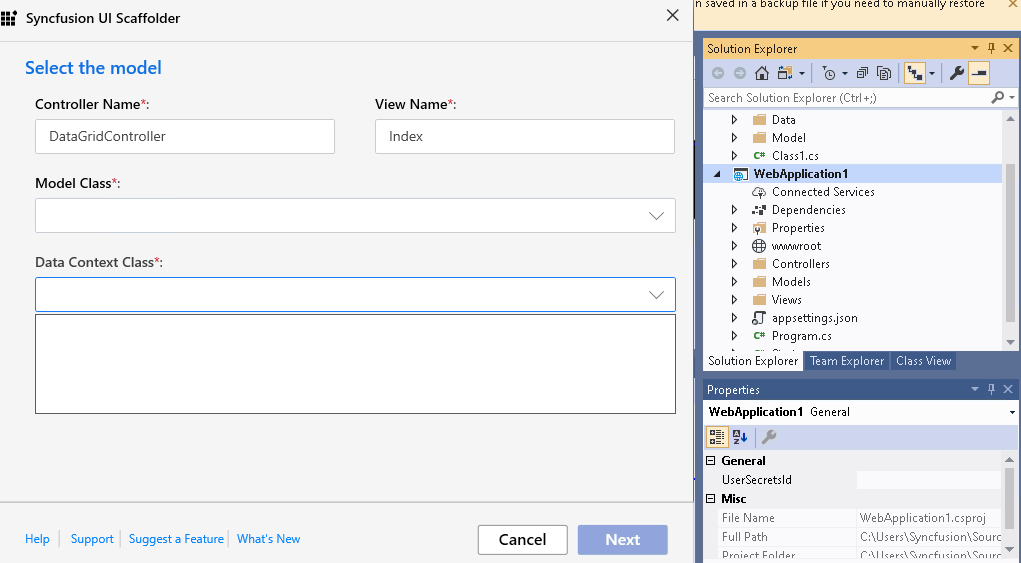The height and width of the screenshot is (563, 1021).
Task: Switch to the Team Explorer tab
Action: click(846, 361)
